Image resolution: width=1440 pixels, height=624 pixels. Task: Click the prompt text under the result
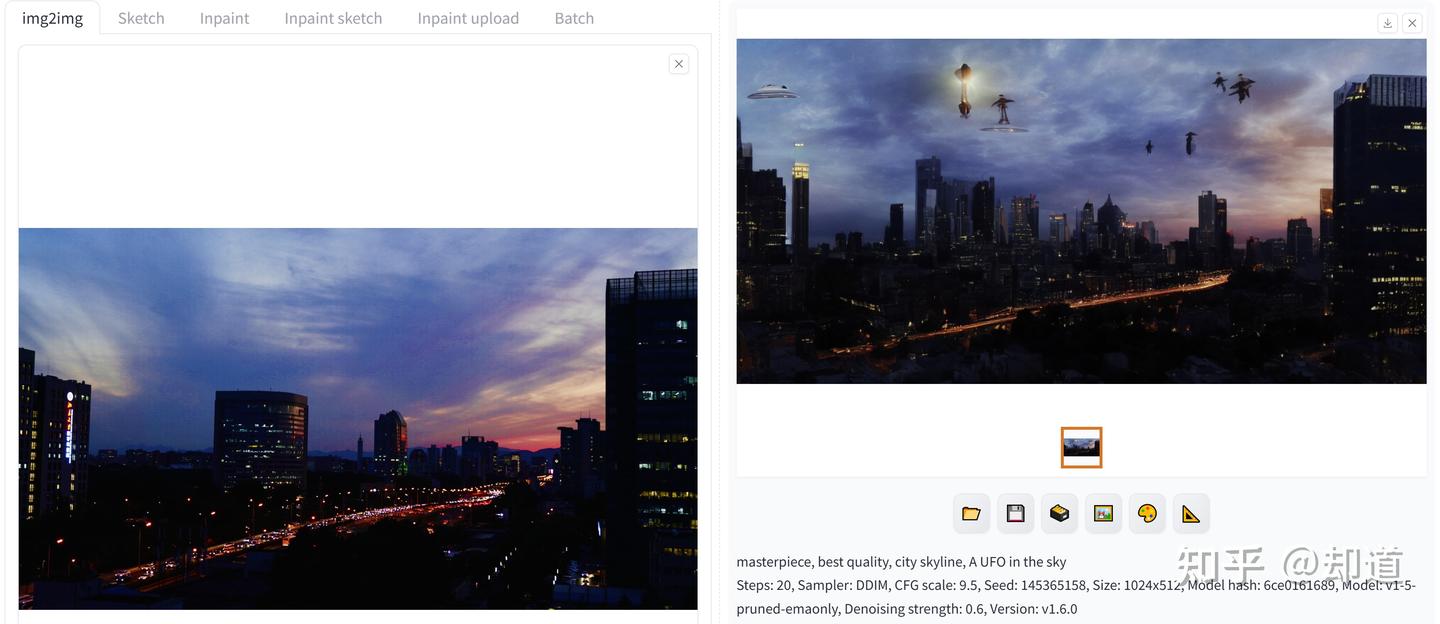click(901, 562)
